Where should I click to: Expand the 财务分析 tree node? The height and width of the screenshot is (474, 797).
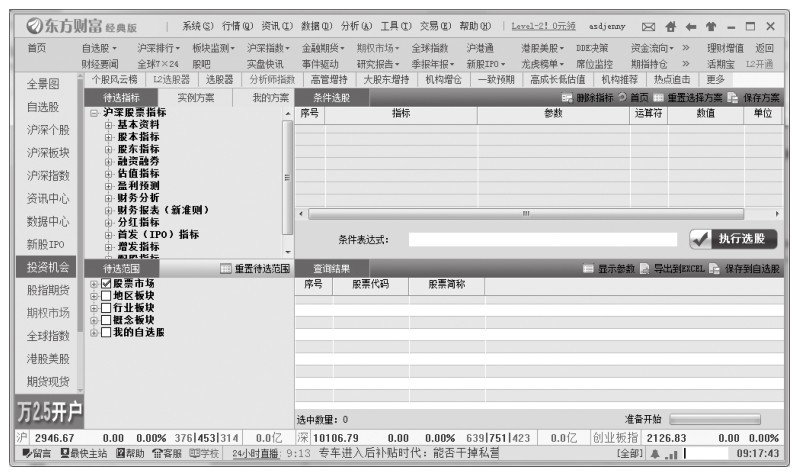tap(108, 198)
